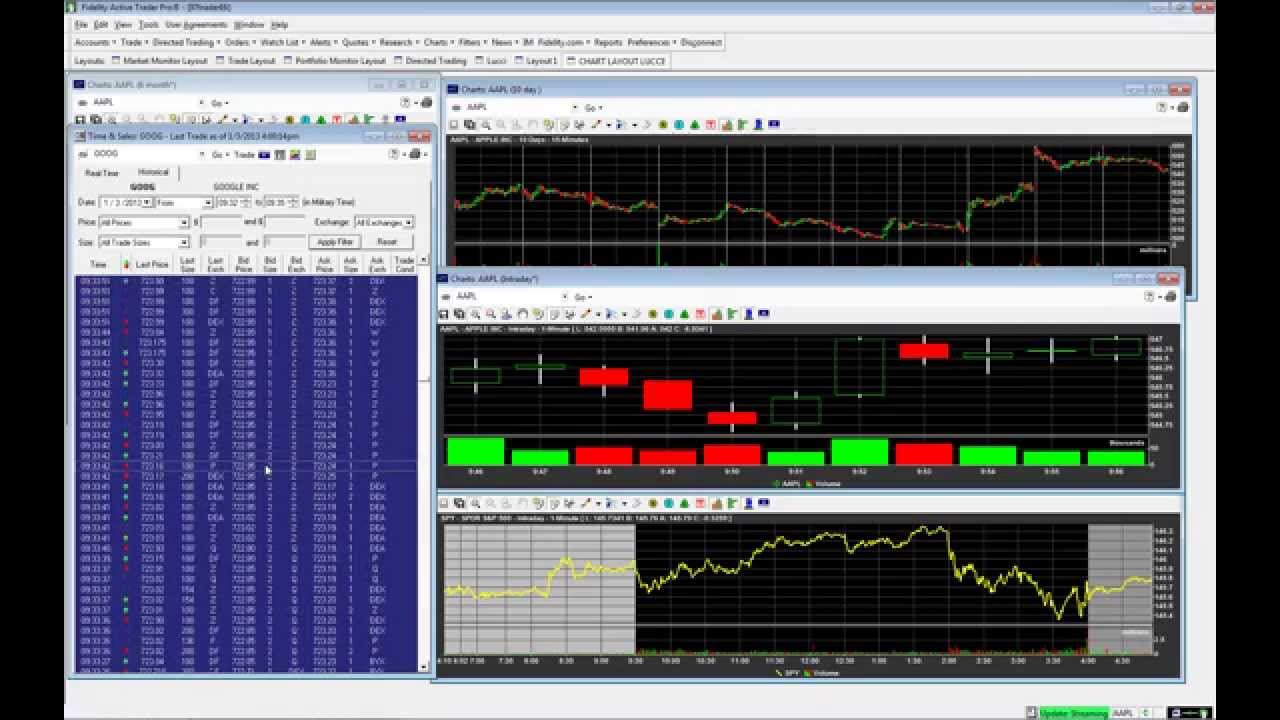Screen dimensions: 1280x720
Task: Open the File menu
Action: point(81,24)
